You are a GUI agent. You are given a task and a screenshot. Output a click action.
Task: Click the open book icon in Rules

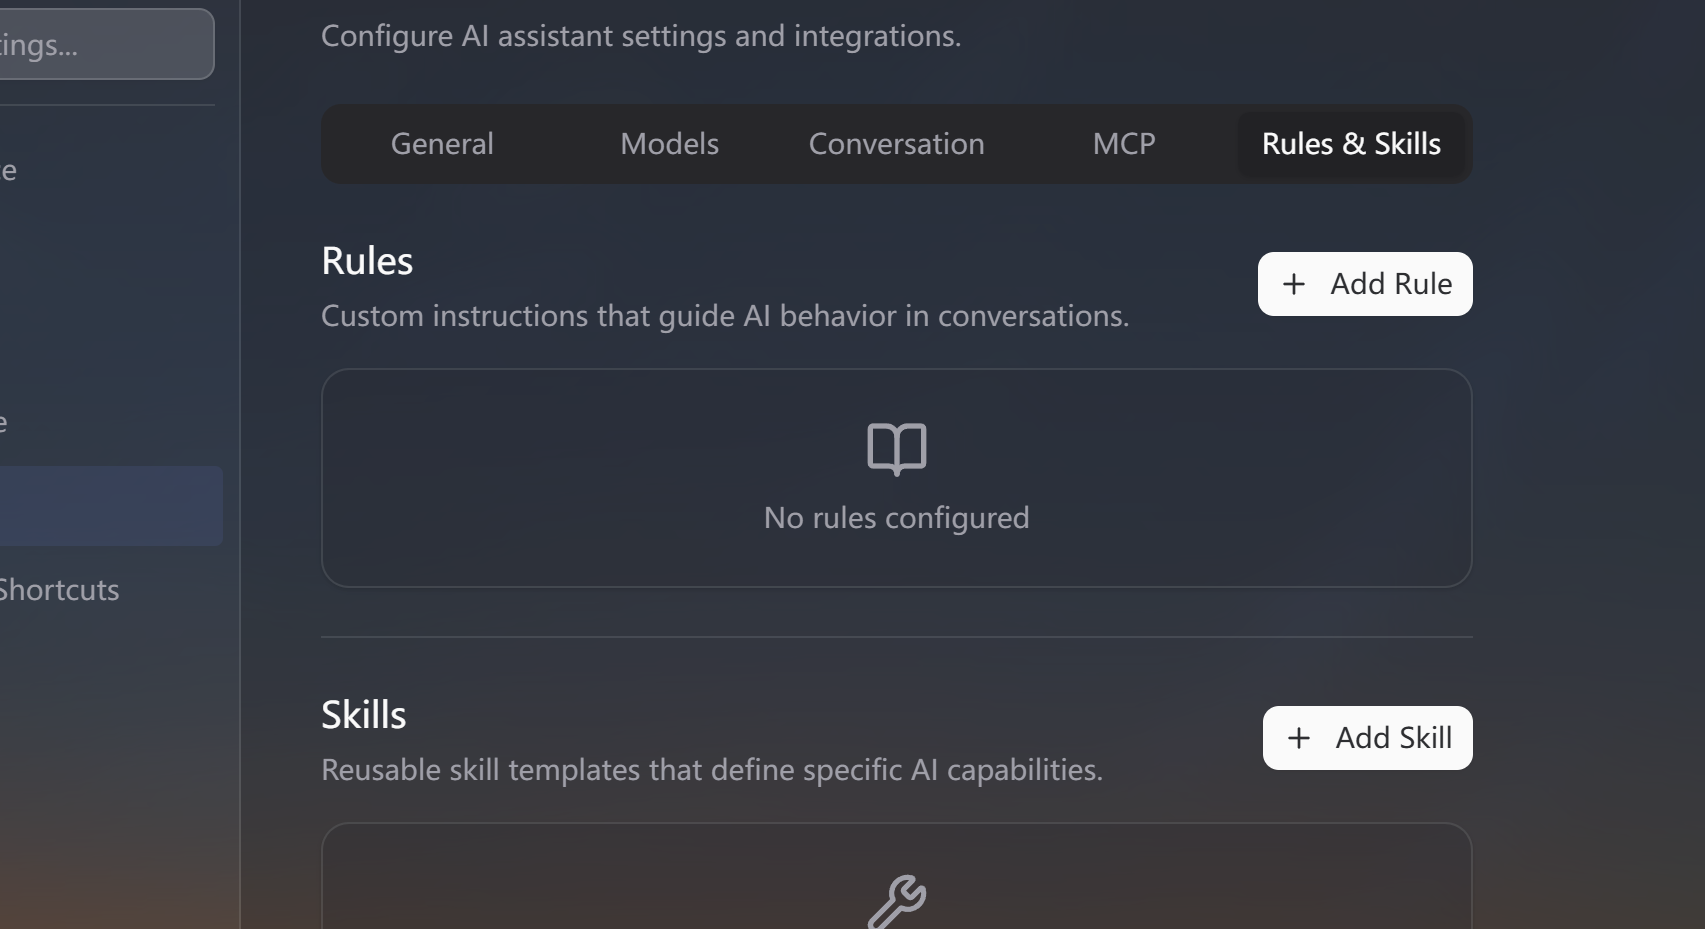(896, 448)
